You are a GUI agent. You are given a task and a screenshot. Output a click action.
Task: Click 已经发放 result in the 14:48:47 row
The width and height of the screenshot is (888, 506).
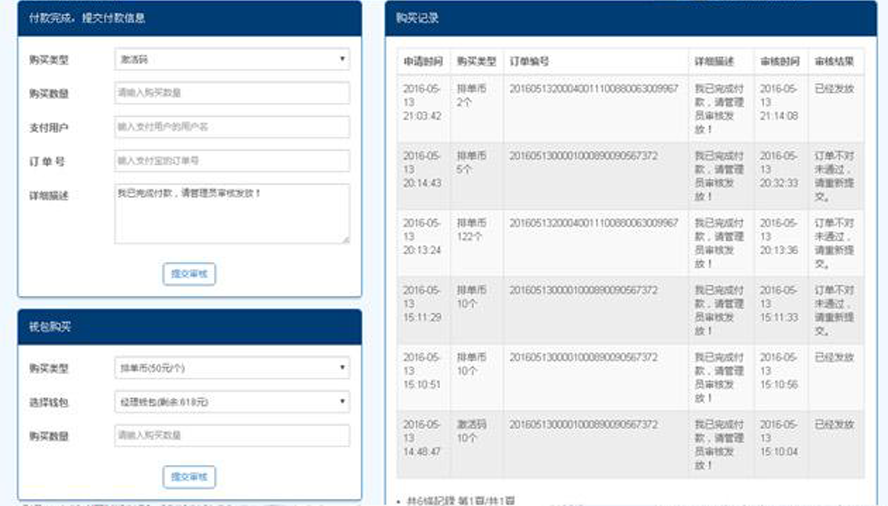pos(834,424)
